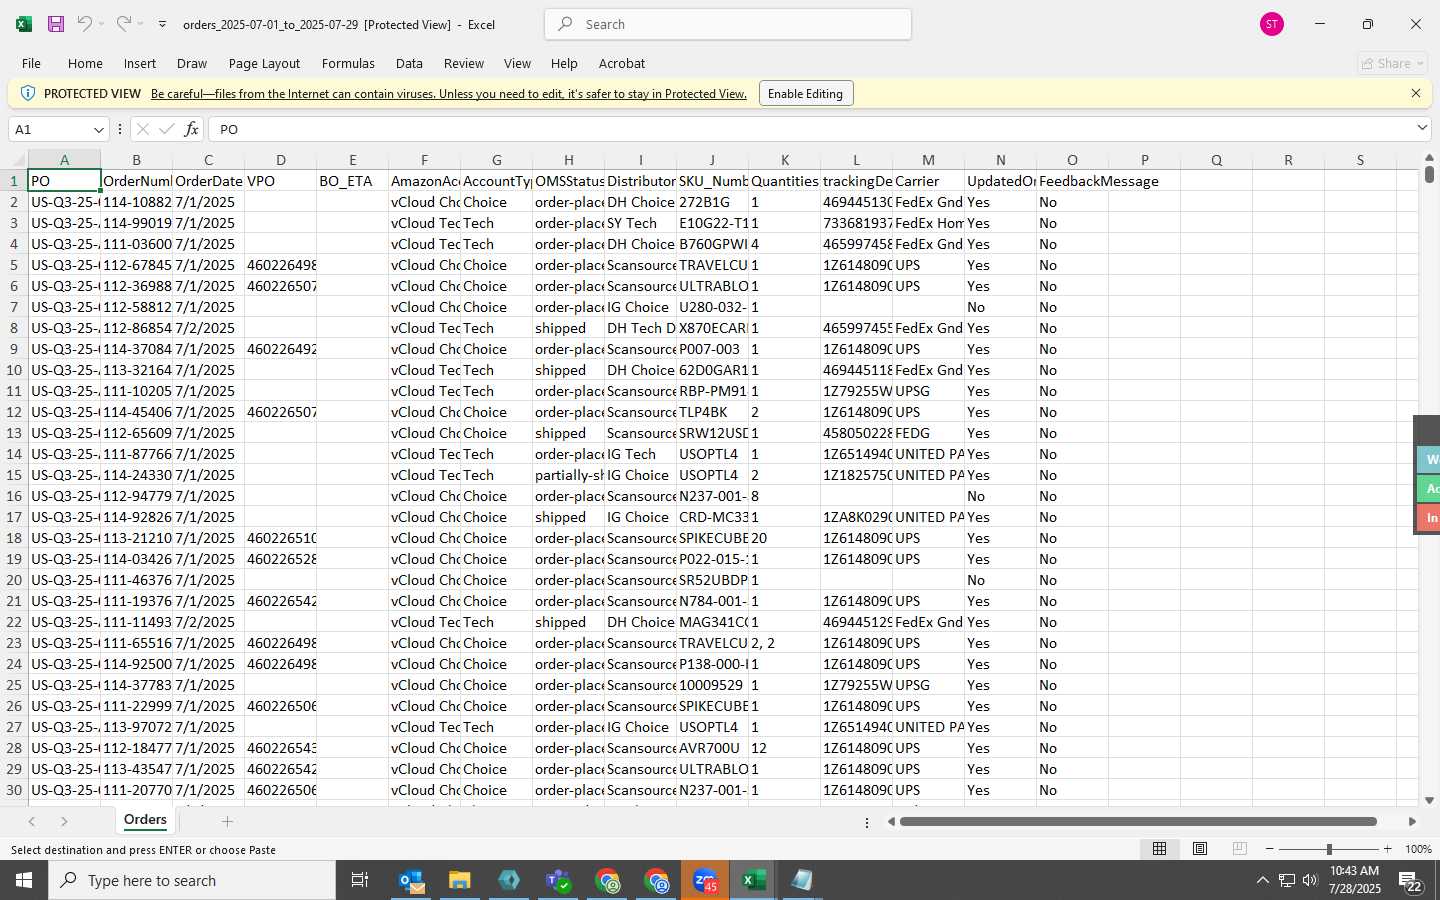Switch to the Insert tab
The height and width of the screenshot is (900, 1440).
coord(140,63)
